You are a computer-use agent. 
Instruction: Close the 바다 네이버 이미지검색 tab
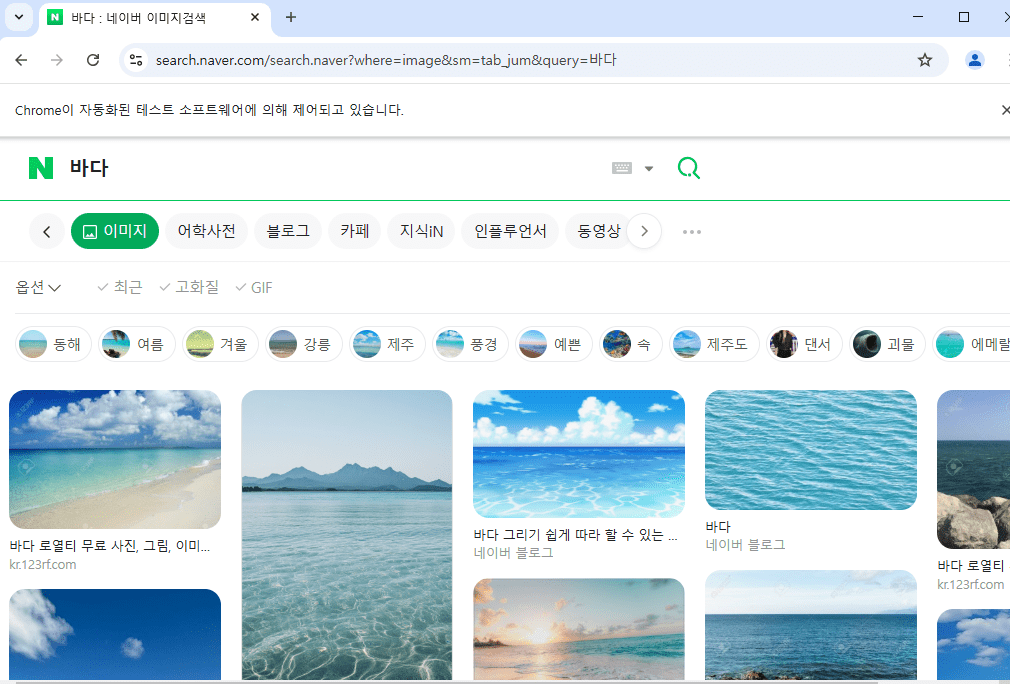[x=255, y=17]
